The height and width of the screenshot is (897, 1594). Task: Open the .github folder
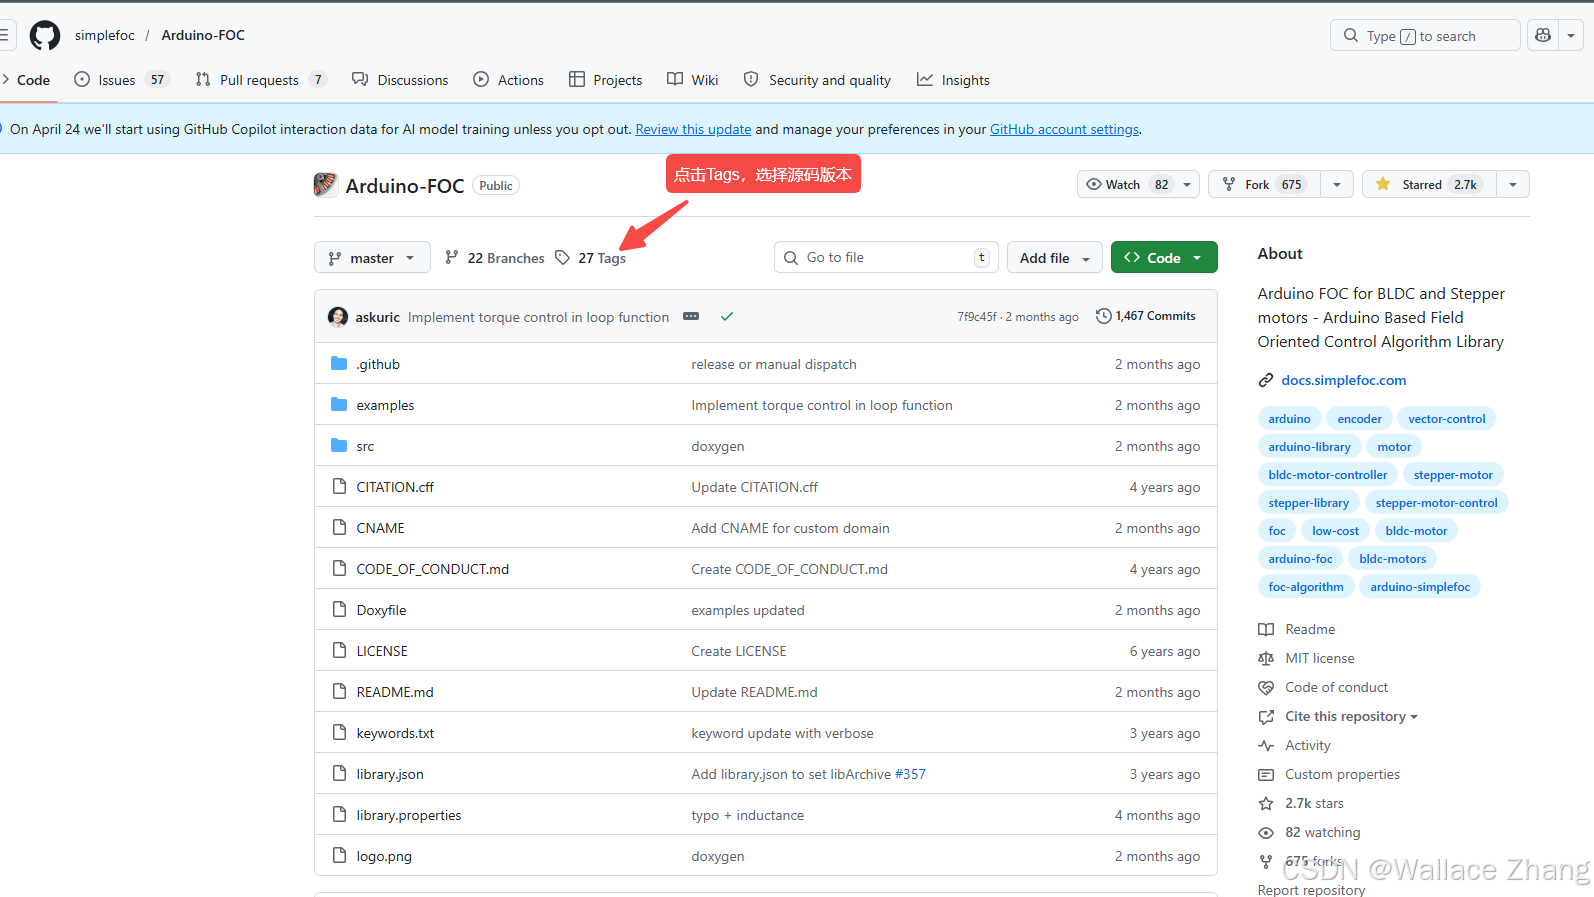click(378, 364)
